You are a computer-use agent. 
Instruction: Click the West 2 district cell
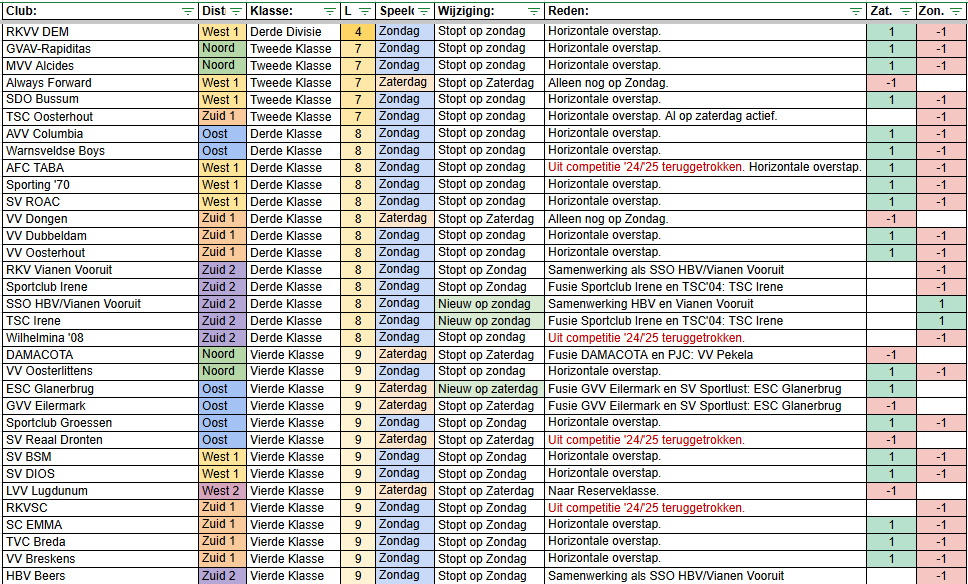pos(222,491)
